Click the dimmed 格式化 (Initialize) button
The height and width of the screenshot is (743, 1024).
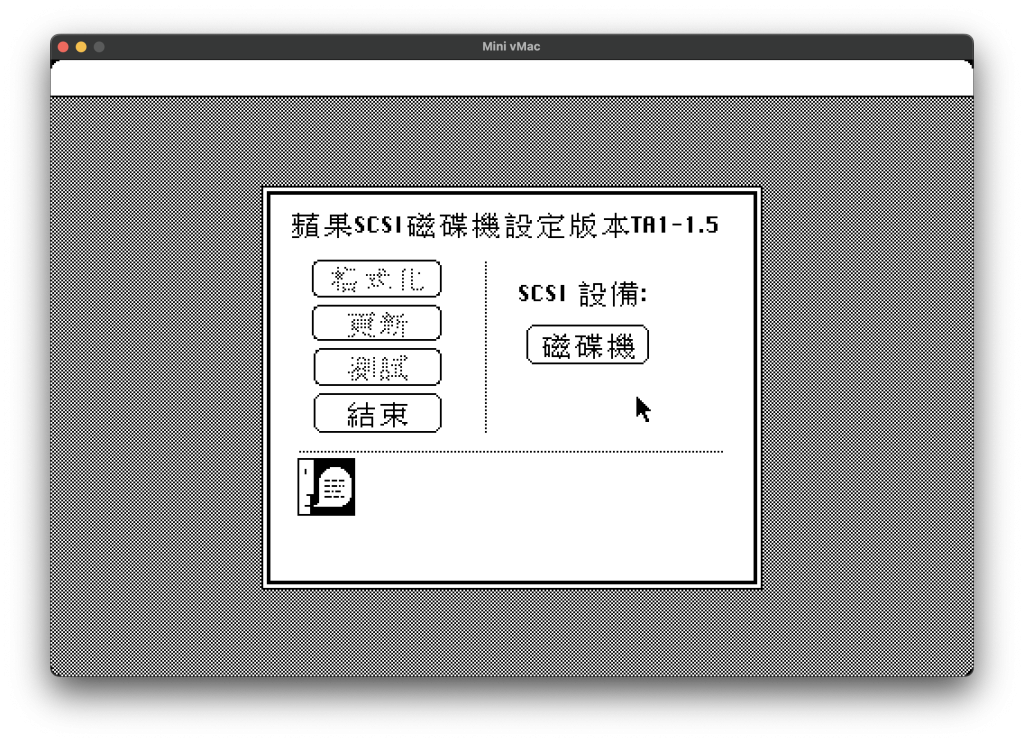pos(377,279)
